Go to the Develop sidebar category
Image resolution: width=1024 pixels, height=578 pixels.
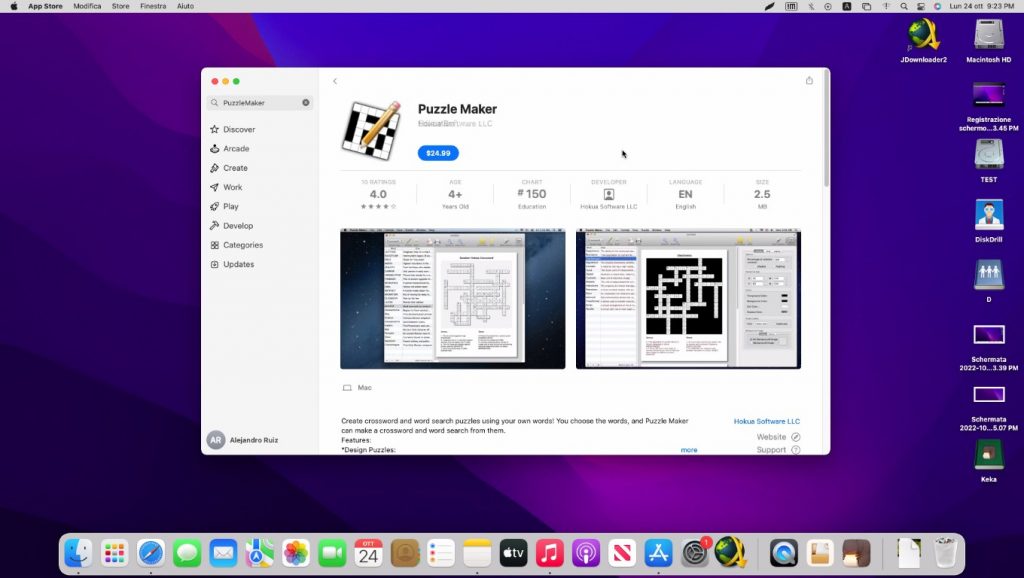(x=238, y=226)
